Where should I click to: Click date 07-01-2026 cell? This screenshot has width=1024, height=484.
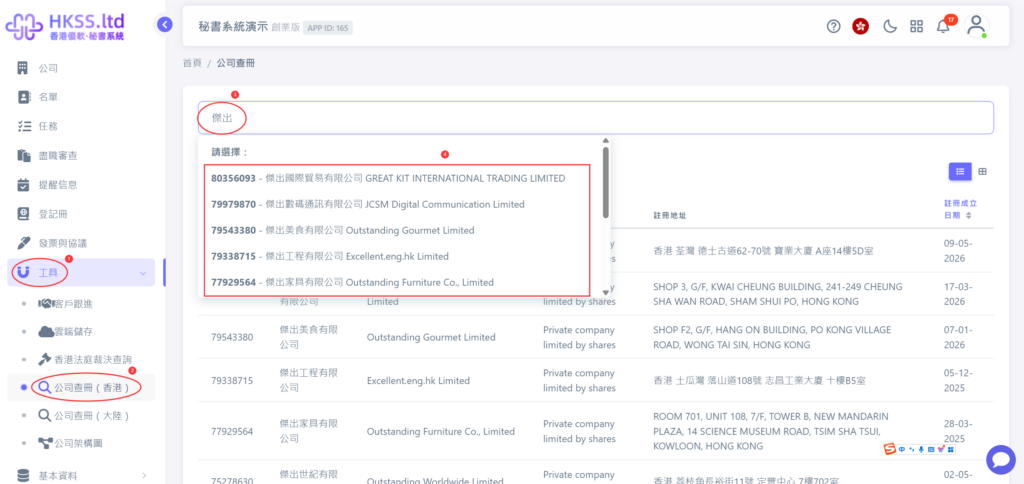[959, 337]
